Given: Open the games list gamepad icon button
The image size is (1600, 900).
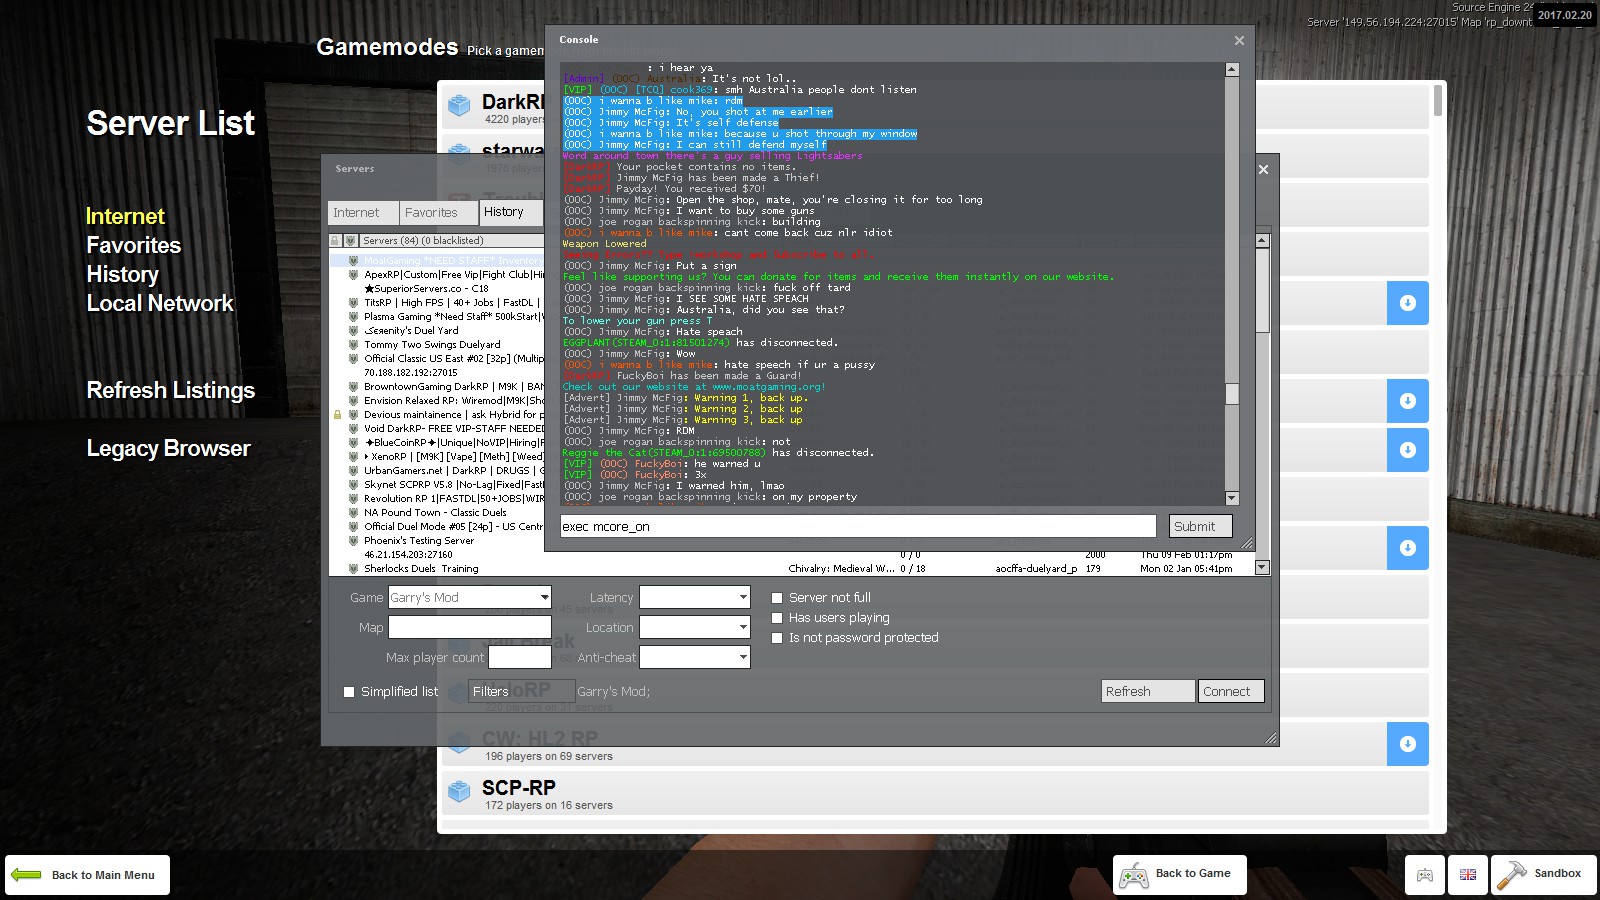Looking at the screenshot, I should (1425, 875).
